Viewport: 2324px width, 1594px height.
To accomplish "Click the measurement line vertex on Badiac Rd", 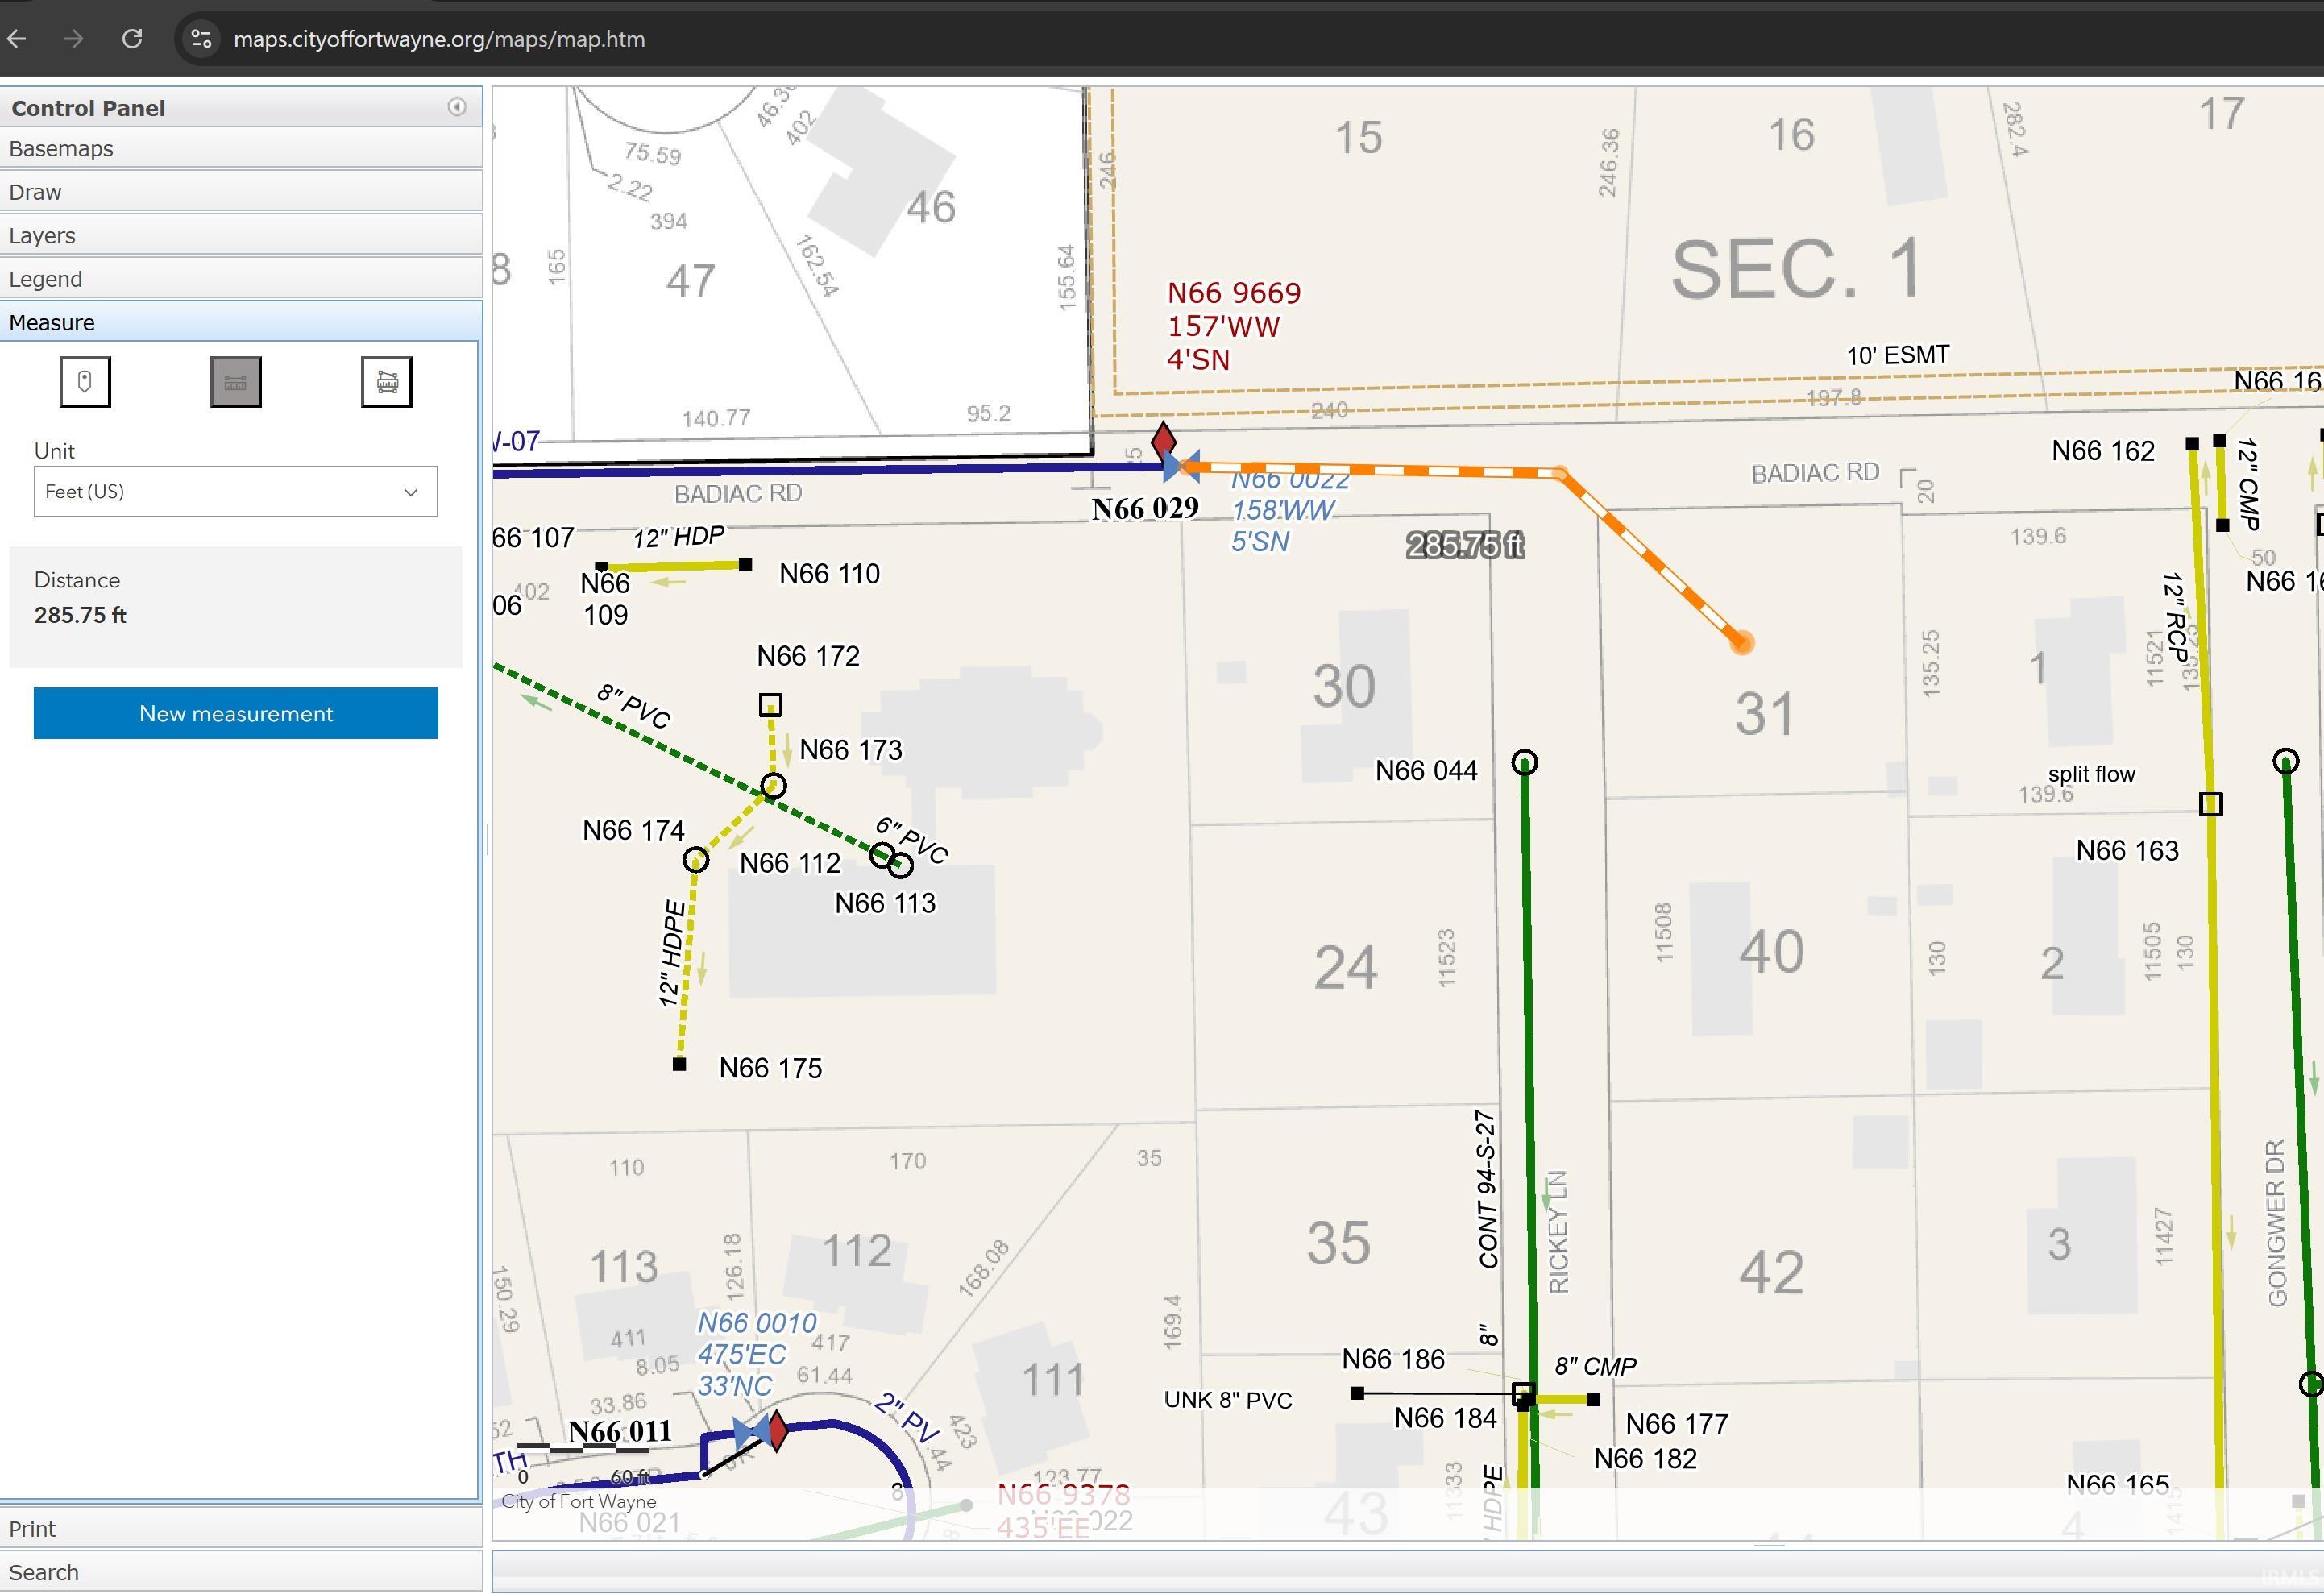I will click(1559, 473).
